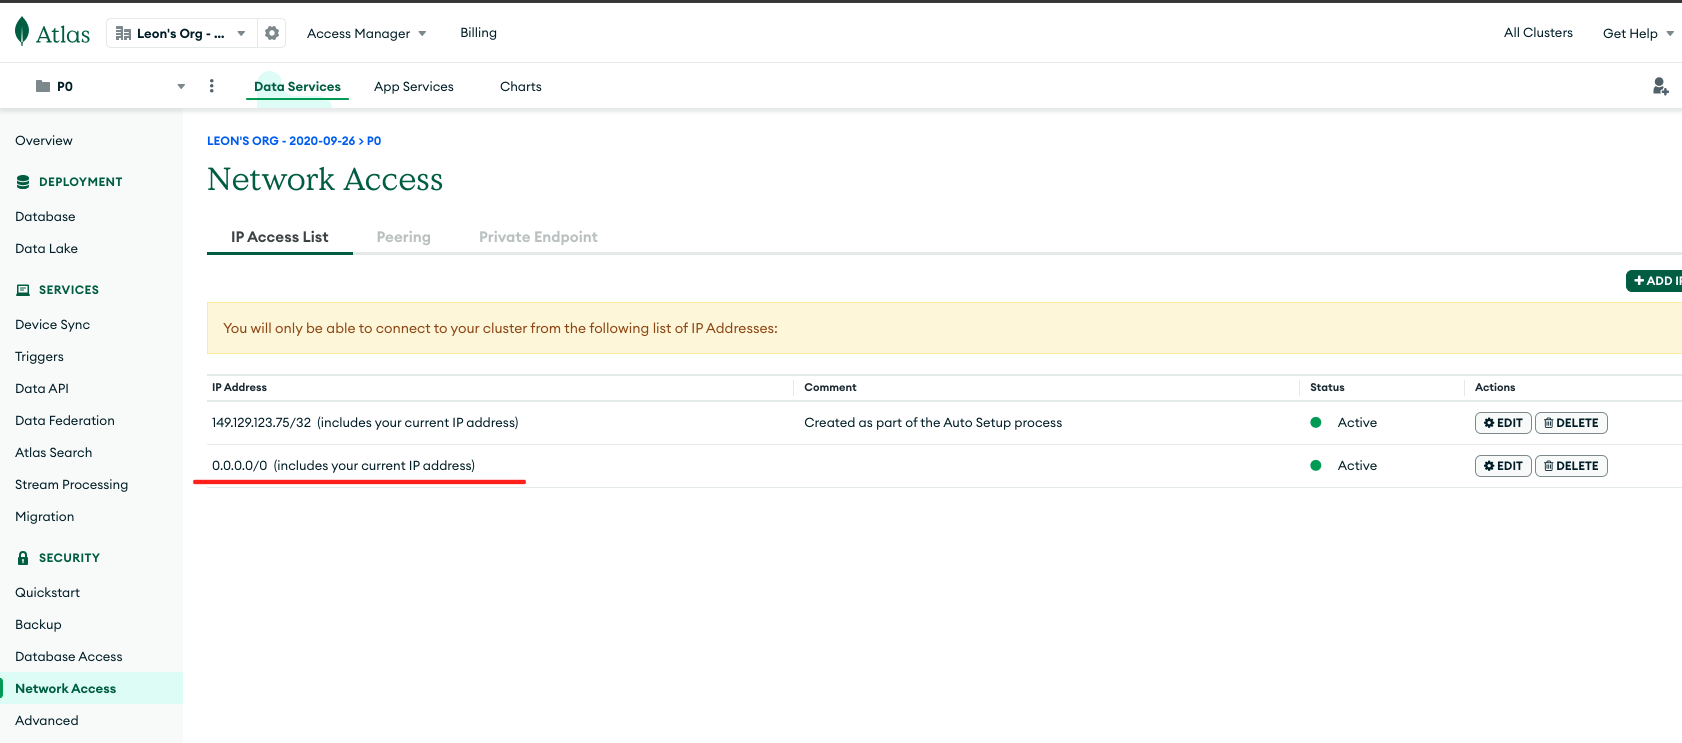Click the Status column header
This screenshot has width=1682, height=743.
coord(1327,388)
